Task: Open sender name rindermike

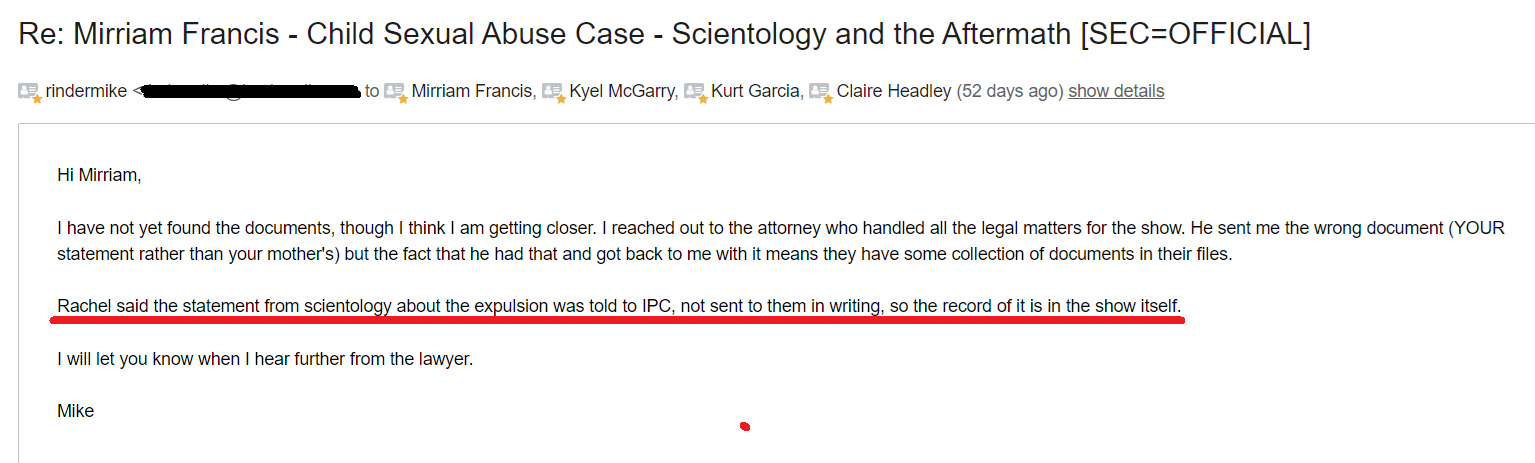Action: [86, 91]
